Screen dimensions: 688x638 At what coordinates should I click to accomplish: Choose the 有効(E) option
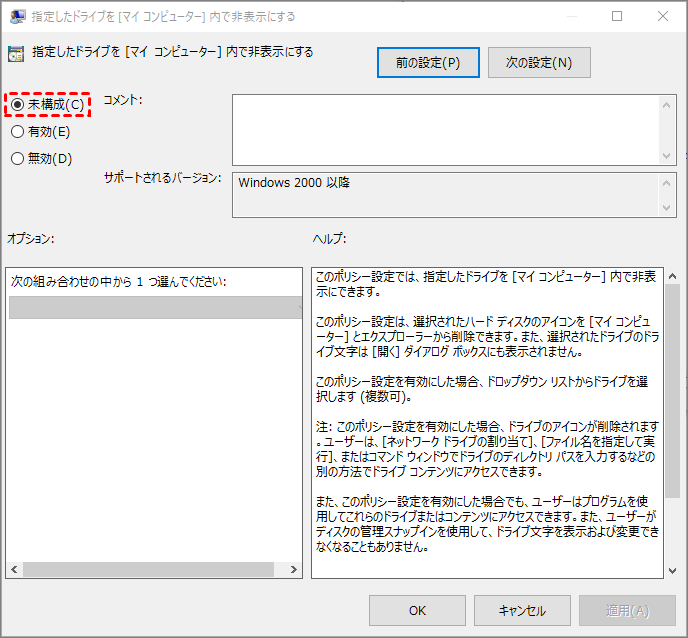click(17, 131)
